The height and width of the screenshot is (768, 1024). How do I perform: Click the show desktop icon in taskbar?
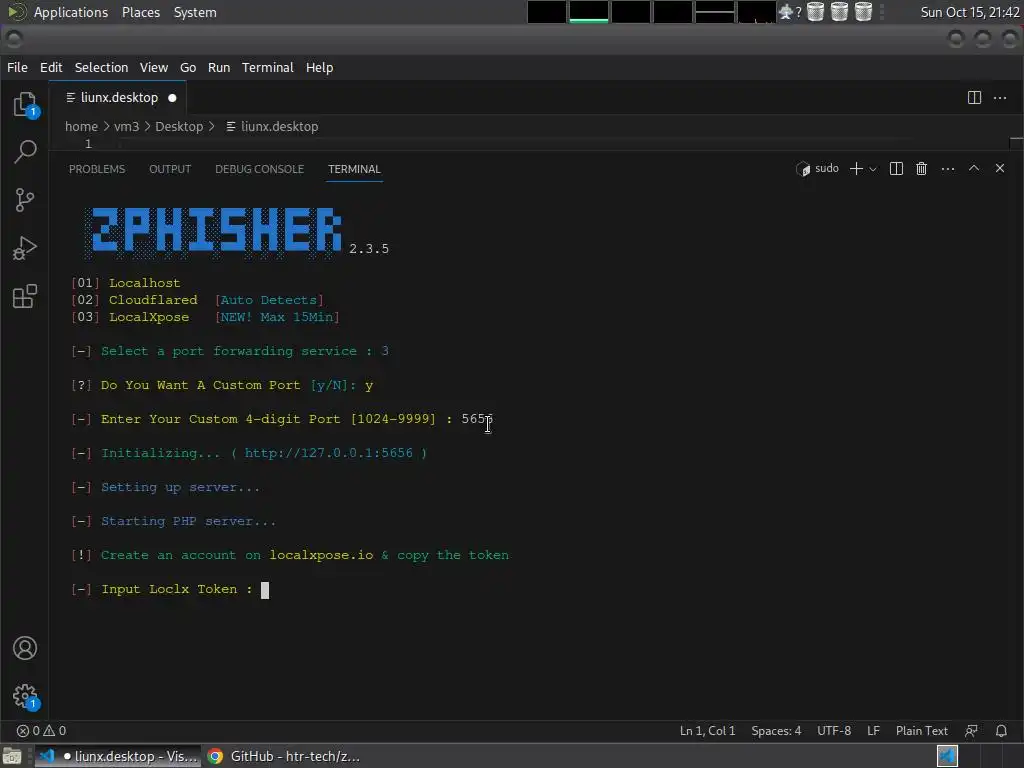12,756
